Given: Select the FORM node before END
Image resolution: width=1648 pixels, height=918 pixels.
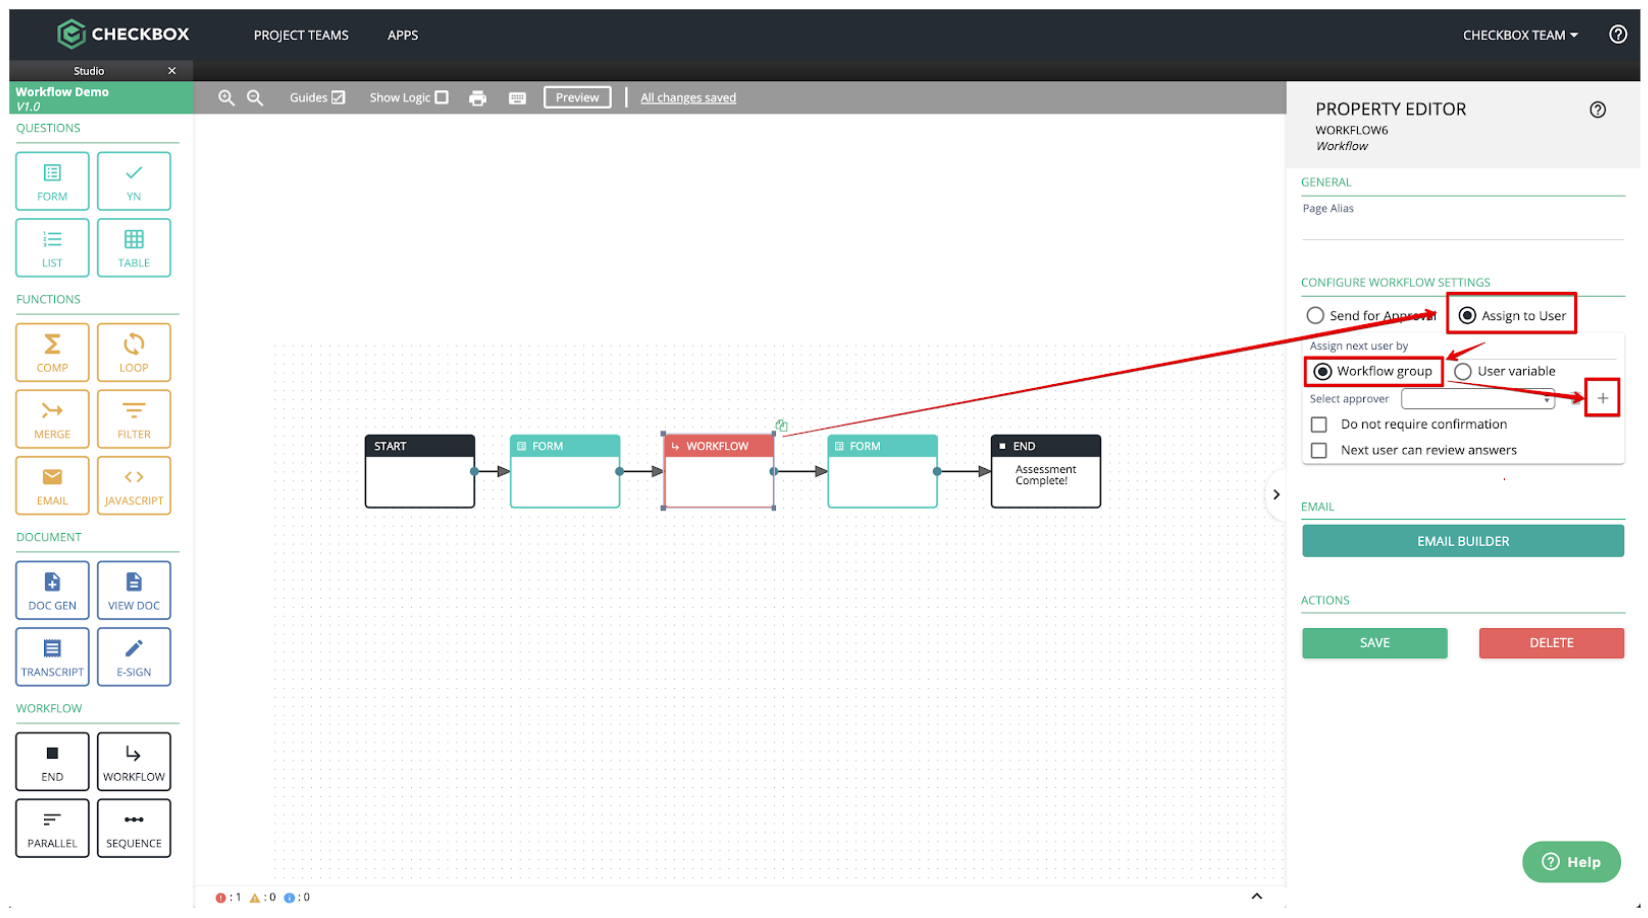Looking at the screenshot, I should pyautogui.click(x=882, y=471).
